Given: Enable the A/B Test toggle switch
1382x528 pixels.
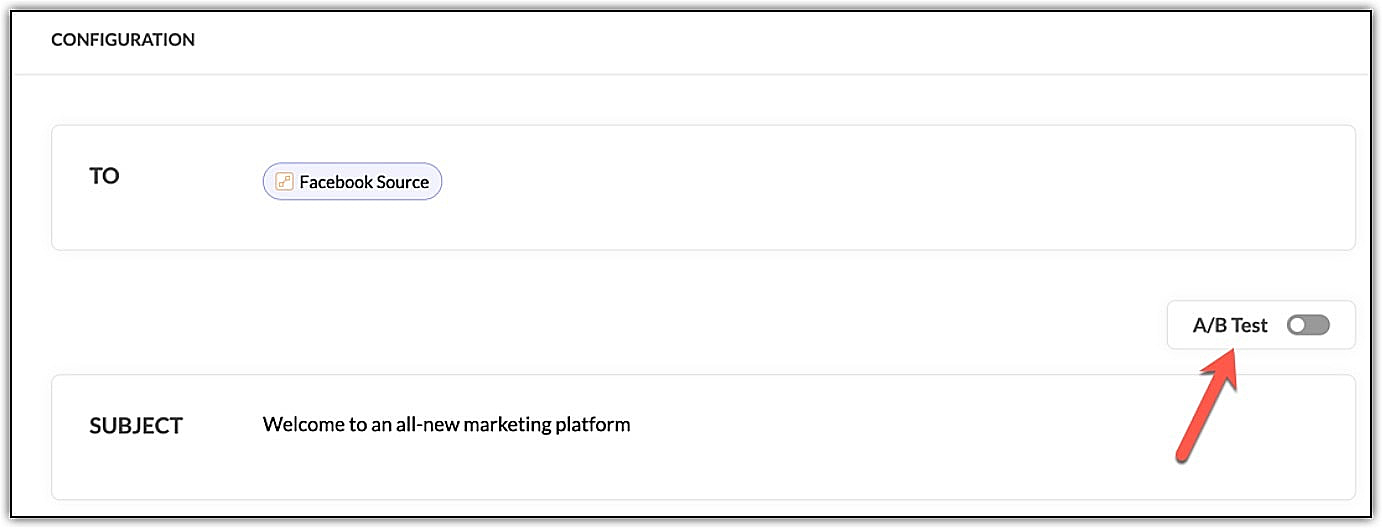Looking at the screenshot, I should point(1308,325).
